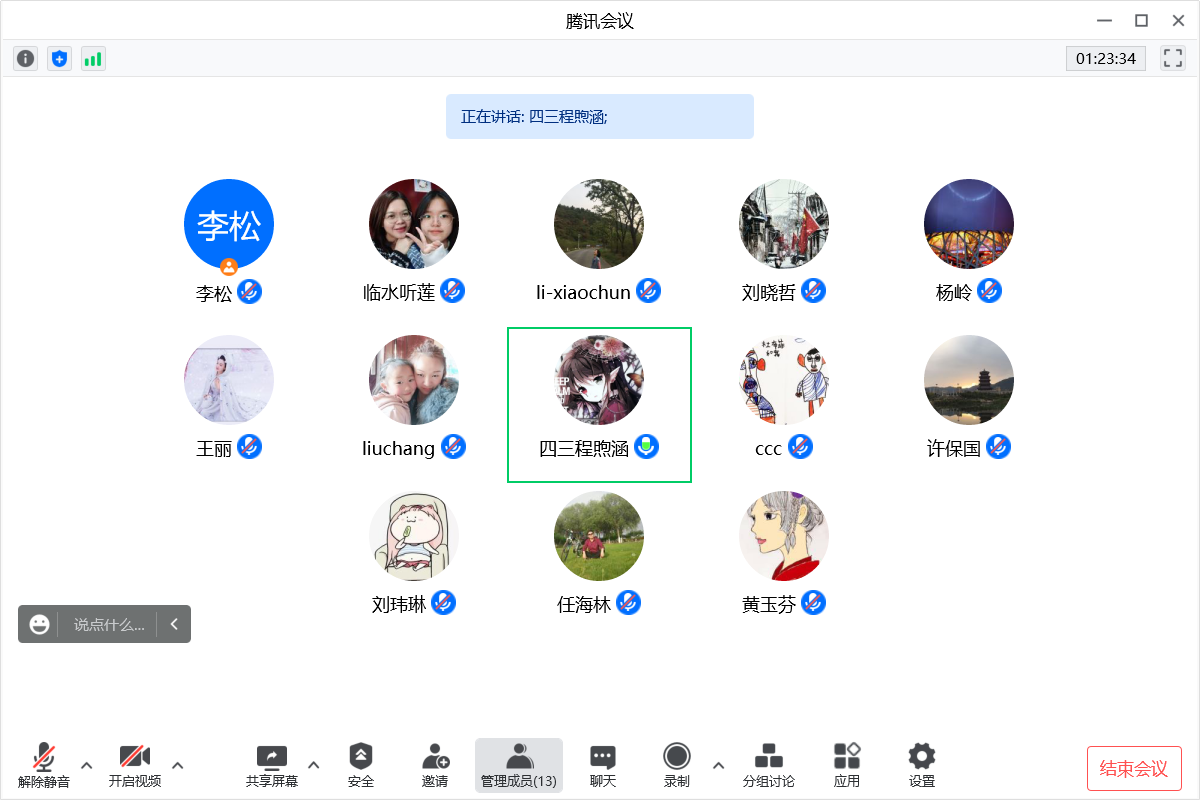Image resolution: width=1200 pixels, height=800 pixels.
Task: Click the blue security shield icon
Action: coord(59,58)
